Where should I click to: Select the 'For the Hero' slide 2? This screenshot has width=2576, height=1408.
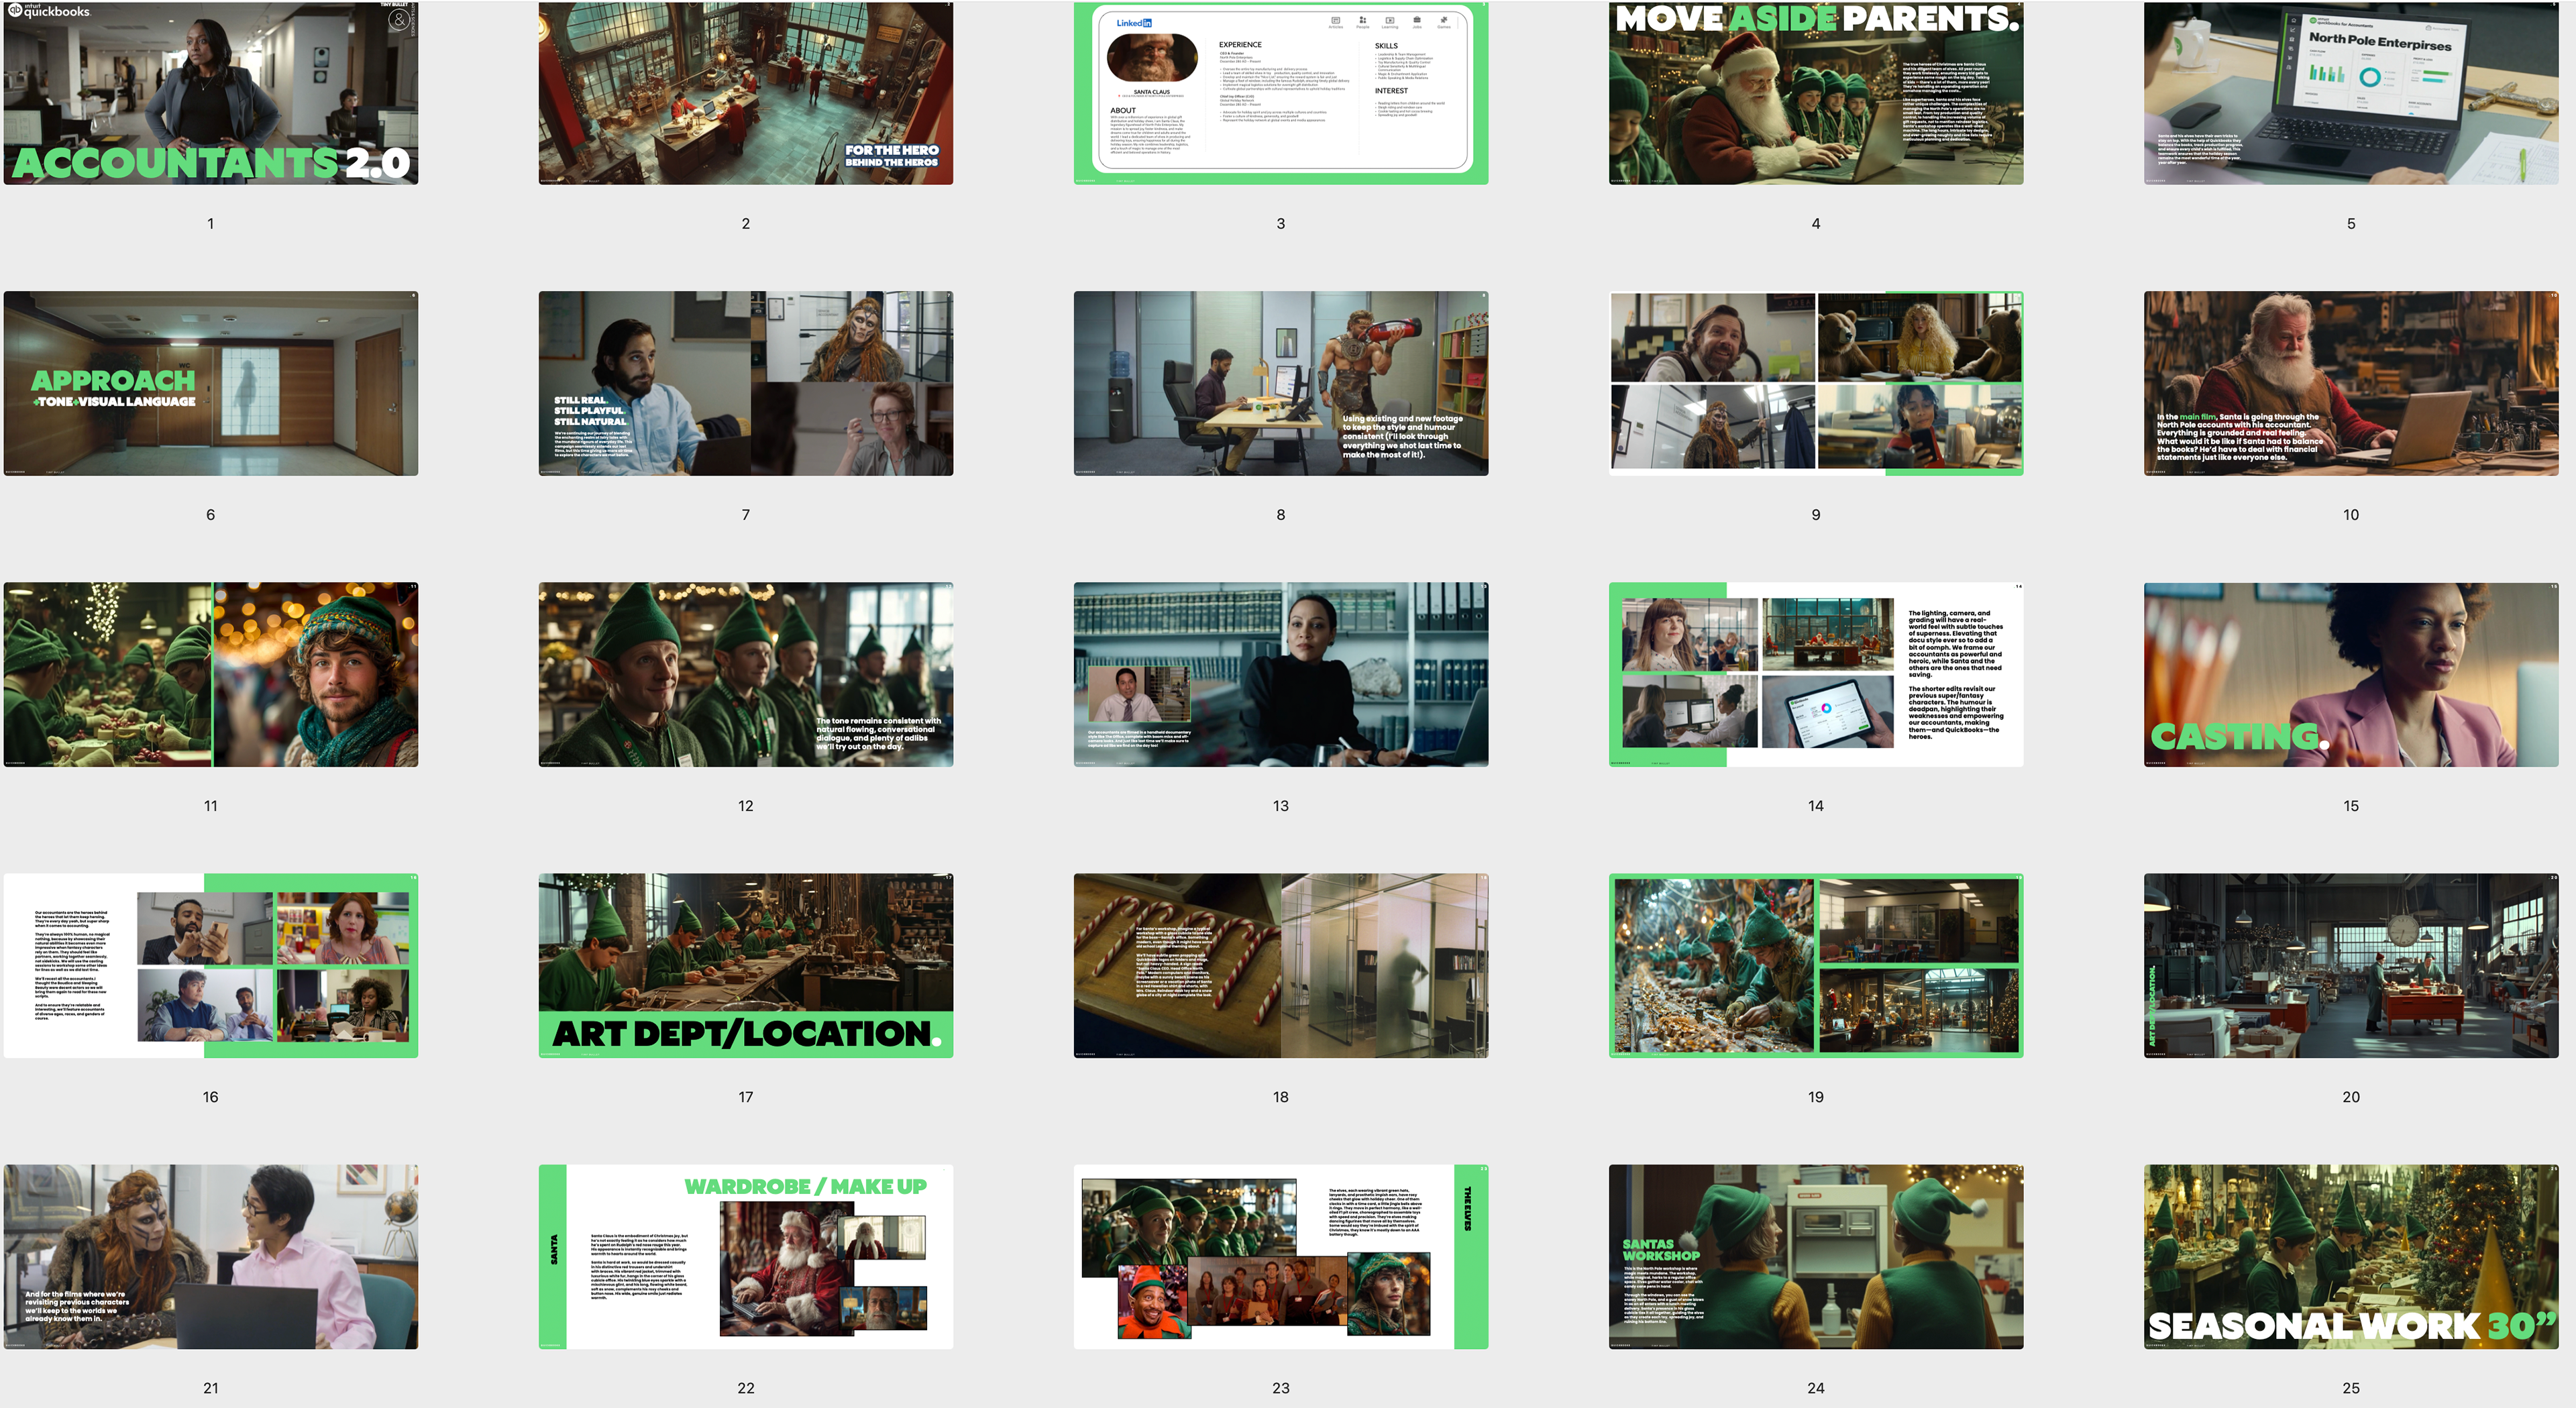point(745,92)
